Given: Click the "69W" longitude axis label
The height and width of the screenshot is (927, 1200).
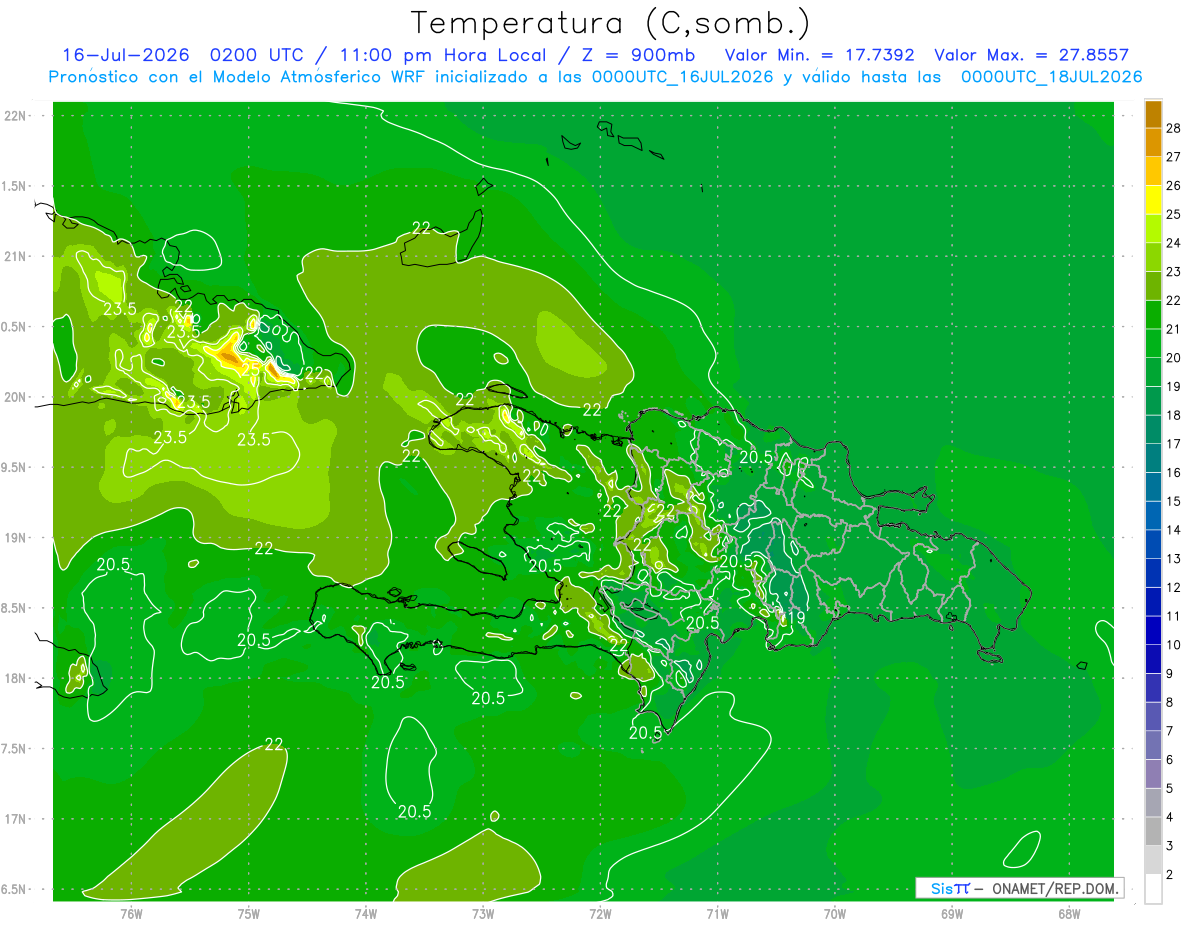Looking at the screenshot, I should coord(952,913).
